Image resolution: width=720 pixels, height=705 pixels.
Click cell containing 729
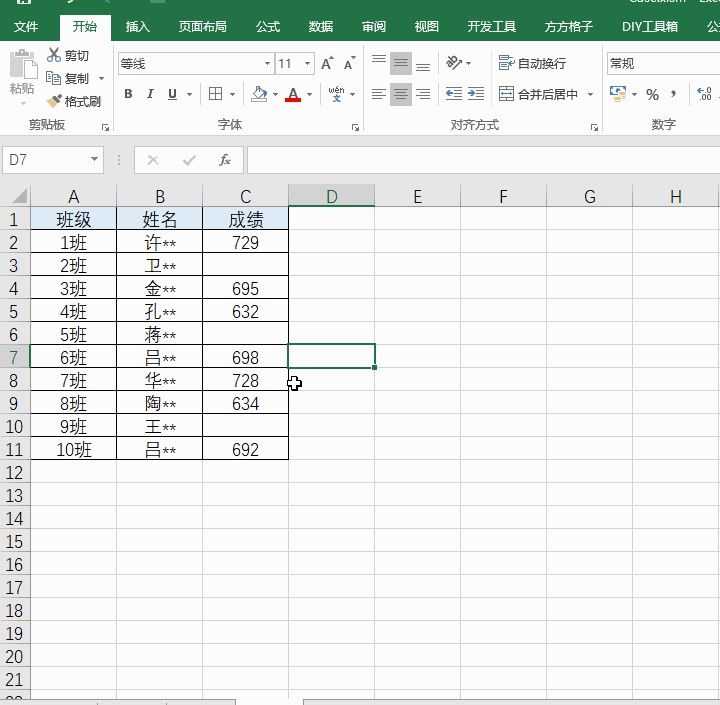246,242
